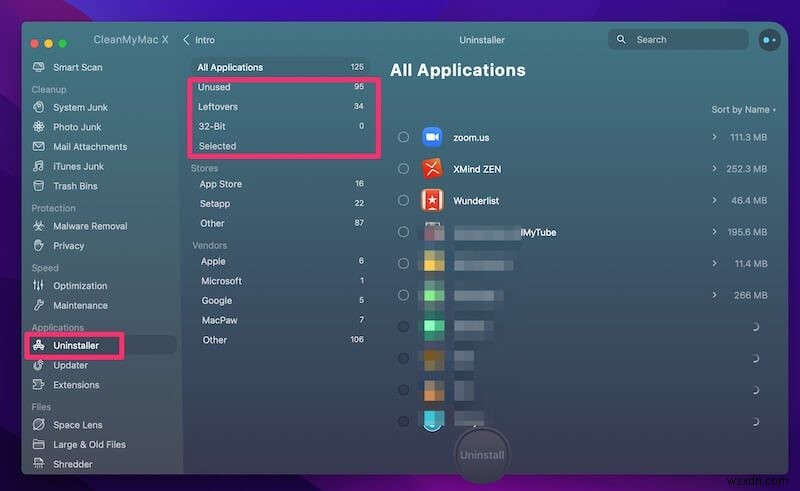This screenshot has width=800, height=491.
Task: Click iTunes Junk music note icon
Action: click(x=38, y=166)
